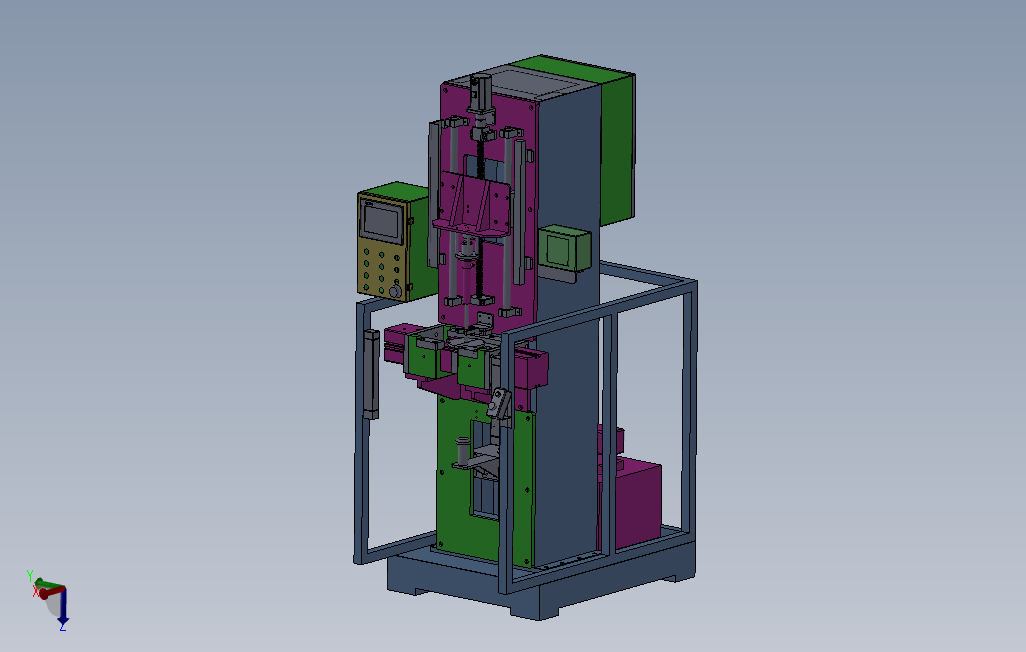Select the grey vertical handle on the left guard frame
The height and width of the screenshot is (652, 1026).
[x=371, y=374]
